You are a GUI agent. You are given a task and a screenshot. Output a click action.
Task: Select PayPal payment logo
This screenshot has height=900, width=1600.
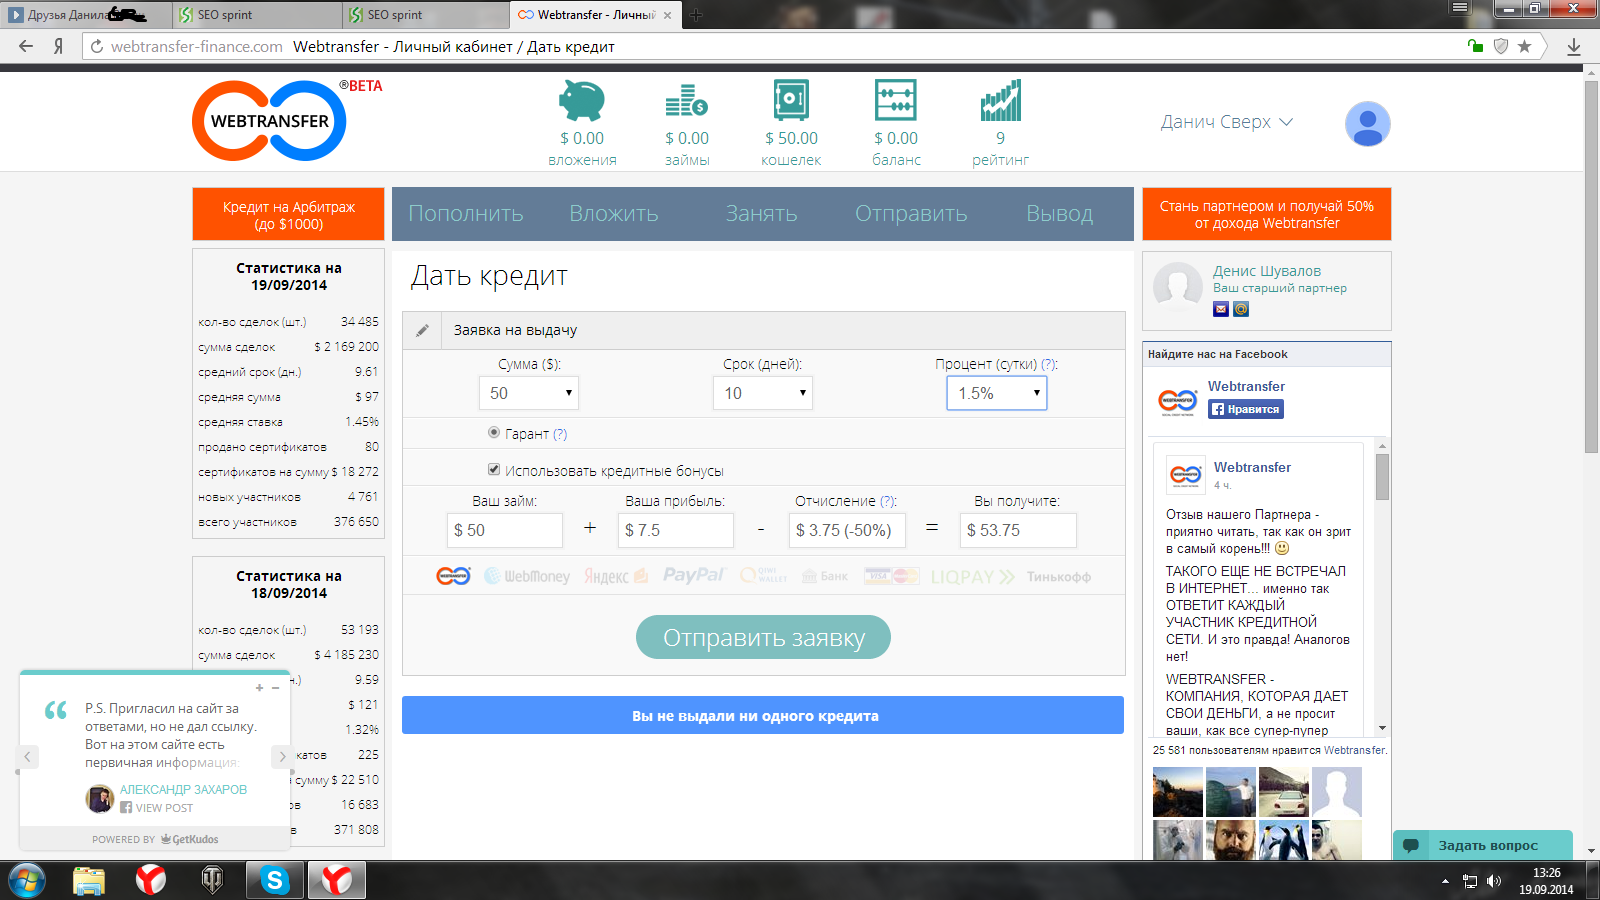pyautogui.click(x=694, y=575)
